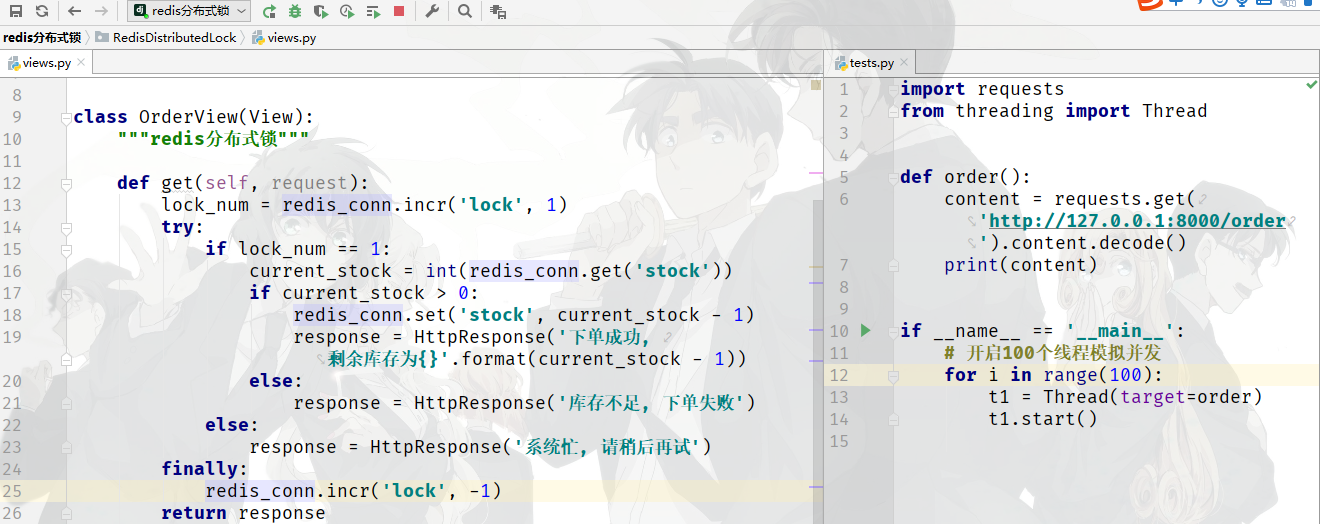
Task: Click "if __name__ == '__main__':" line
Action: click(1043, 331)
